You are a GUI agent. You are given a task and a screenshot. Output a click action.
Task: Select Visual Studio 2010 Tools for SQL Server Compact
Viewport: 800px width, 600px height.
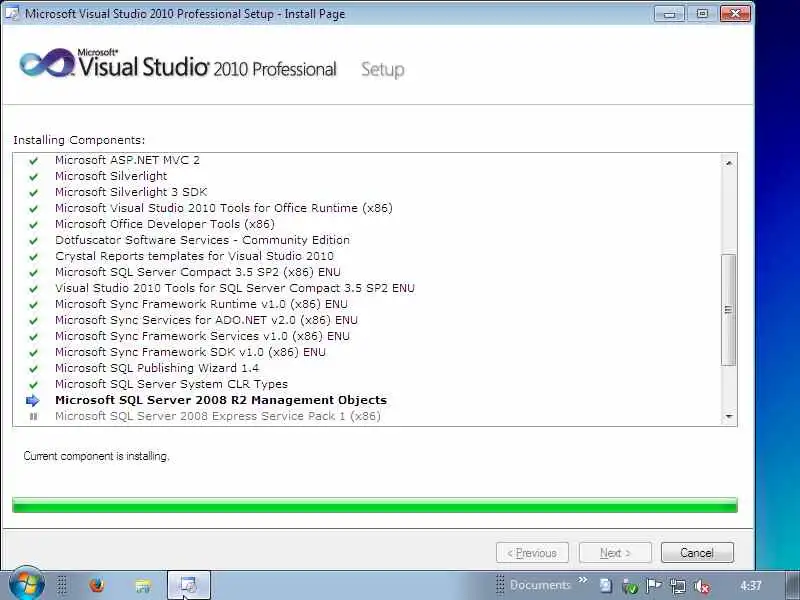pos(235,288)
